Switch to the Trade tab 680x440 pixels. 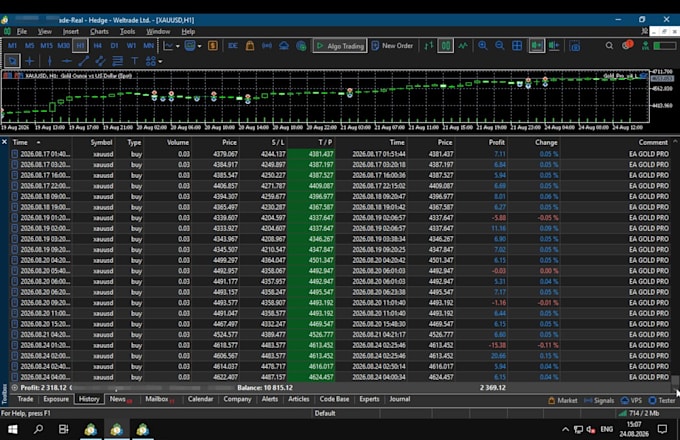(25, 399)
